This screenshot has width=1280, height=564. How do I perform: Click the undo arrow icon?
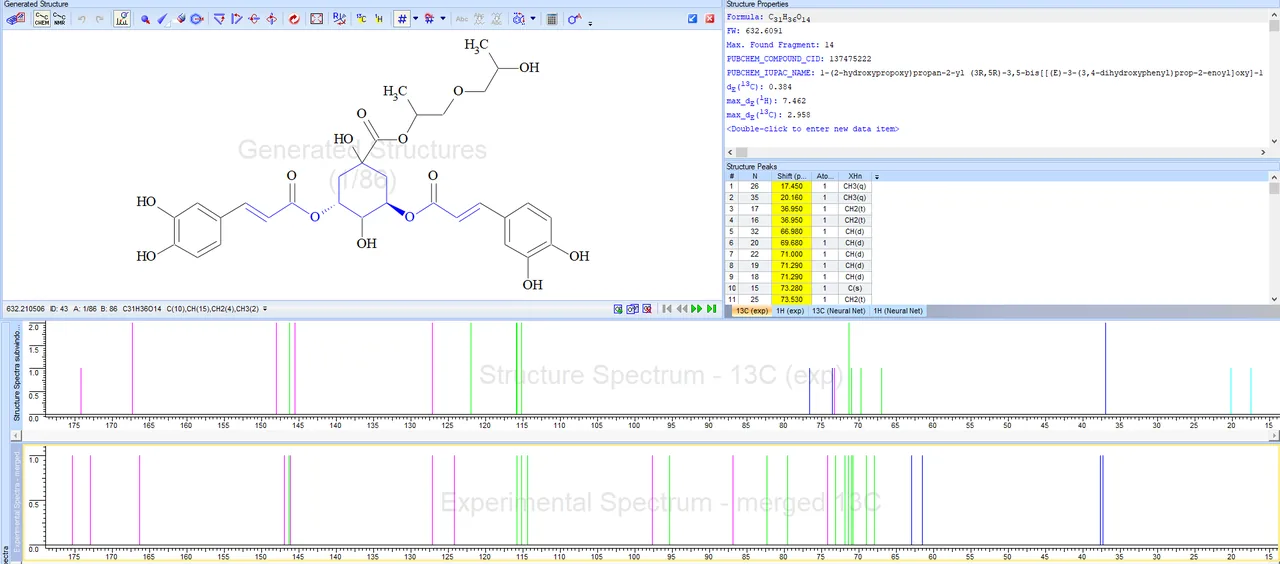point(82,19)
